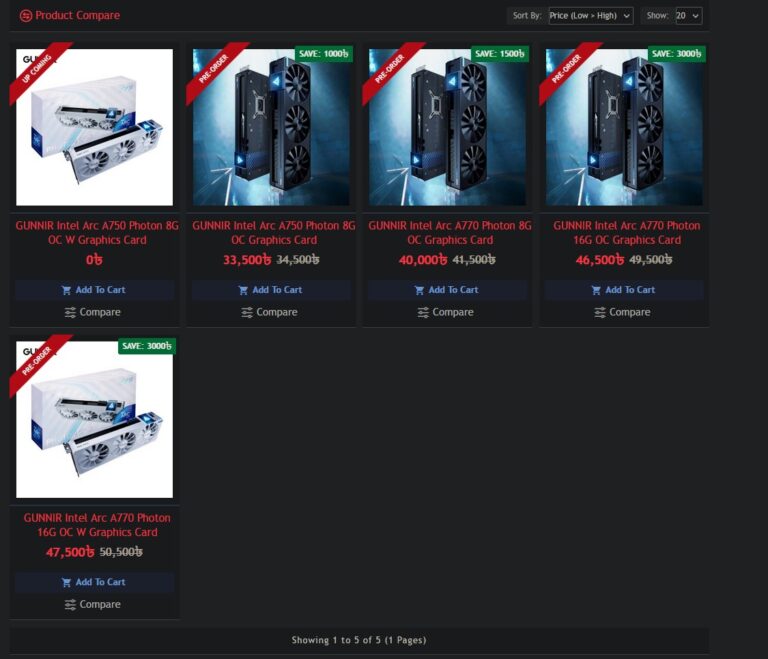Open the A770 Photon 16G OC W title link
768x659 pixels.
[97, 525]
